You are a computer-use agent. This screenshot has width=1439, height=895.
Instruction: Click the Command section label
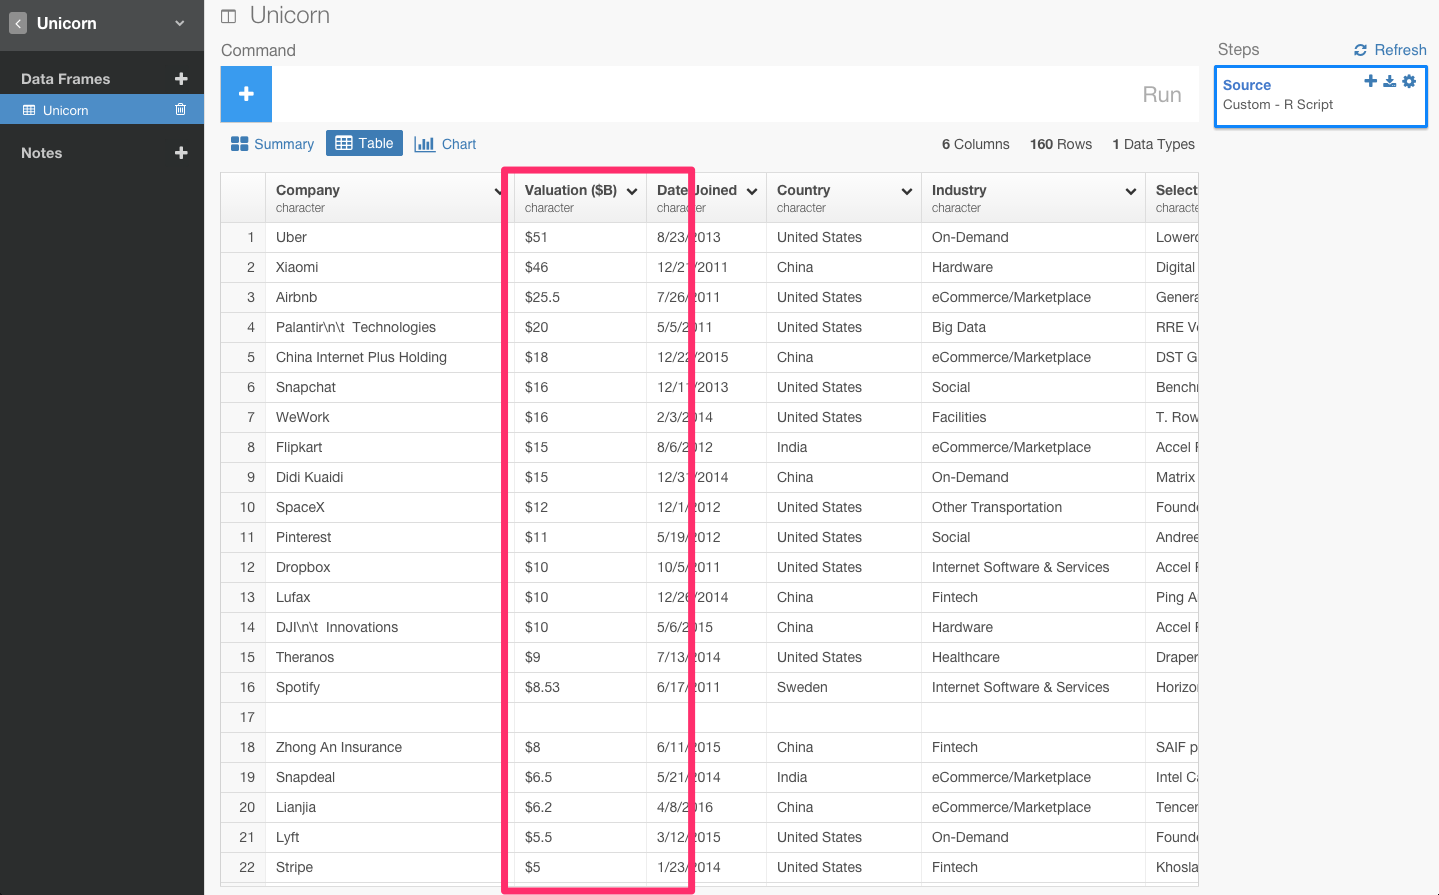(x=258, y=50)
